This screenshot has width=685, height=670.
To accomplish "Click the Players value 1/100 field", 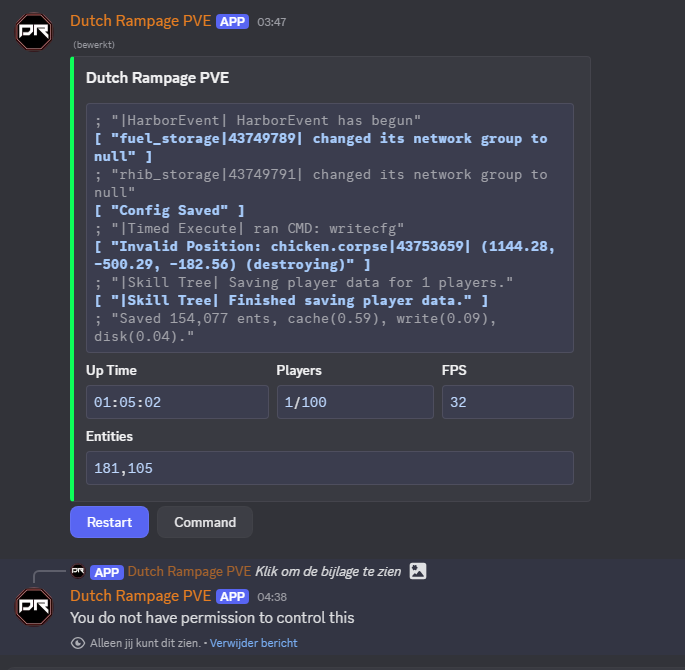I will coord(355,402).
